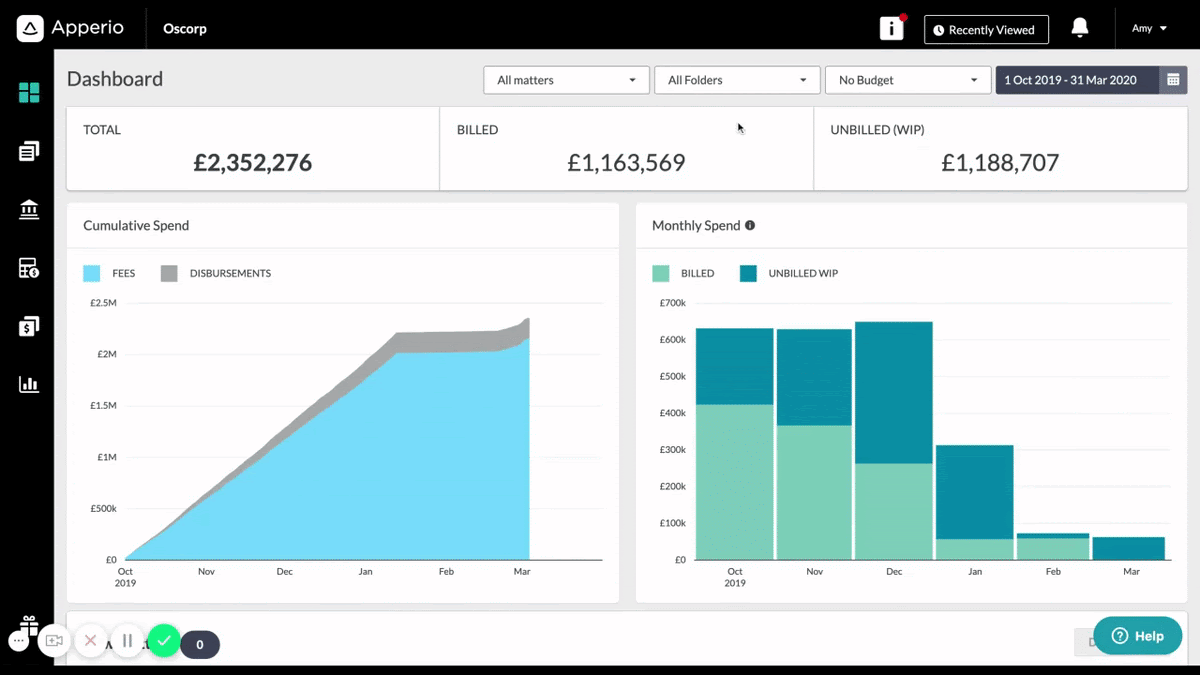
Task: Open the Help chat button
Action: tap(1138, 636)
